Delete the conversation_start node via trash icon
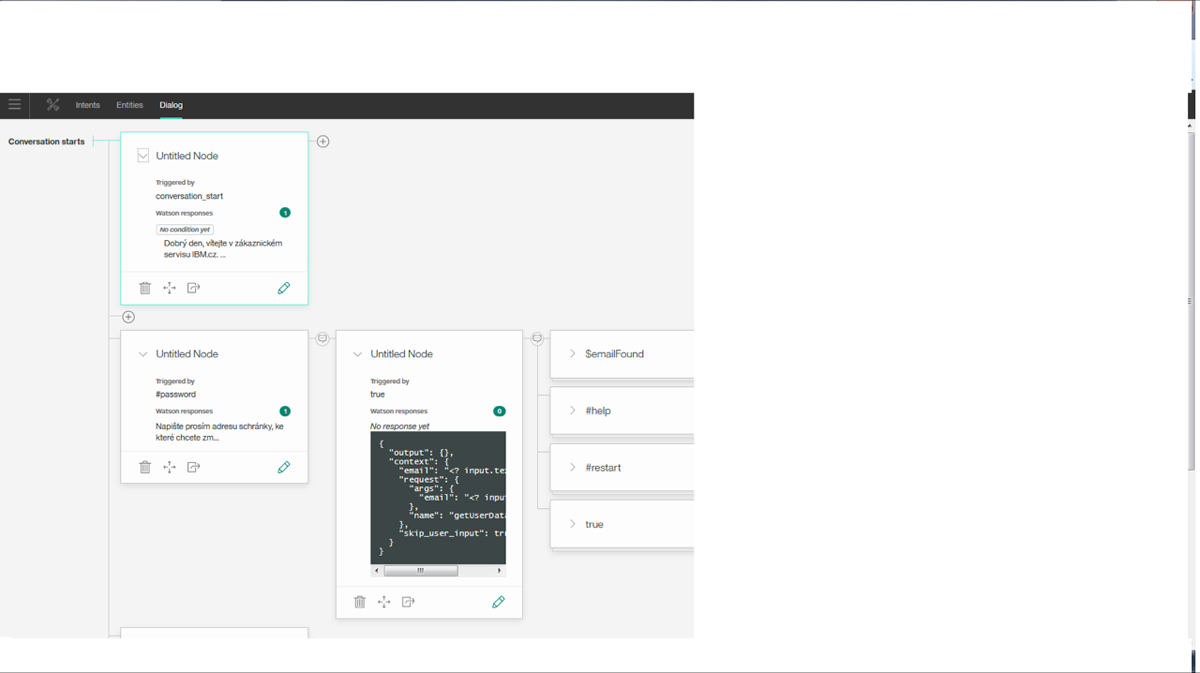The width and height of the screenshot is (1200, 673). (x=145, y=288)
